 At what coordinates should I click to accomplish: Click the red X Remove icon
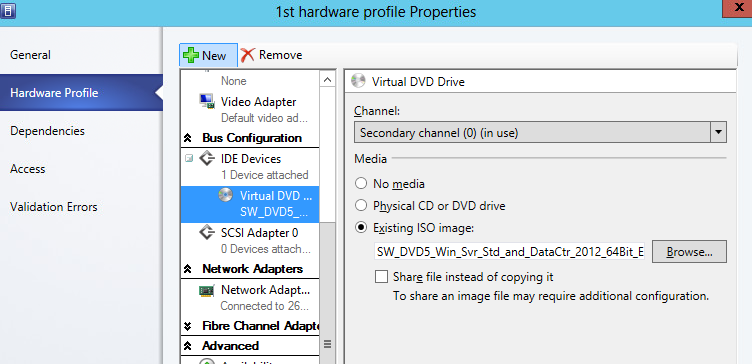click(x=247, y=55)
